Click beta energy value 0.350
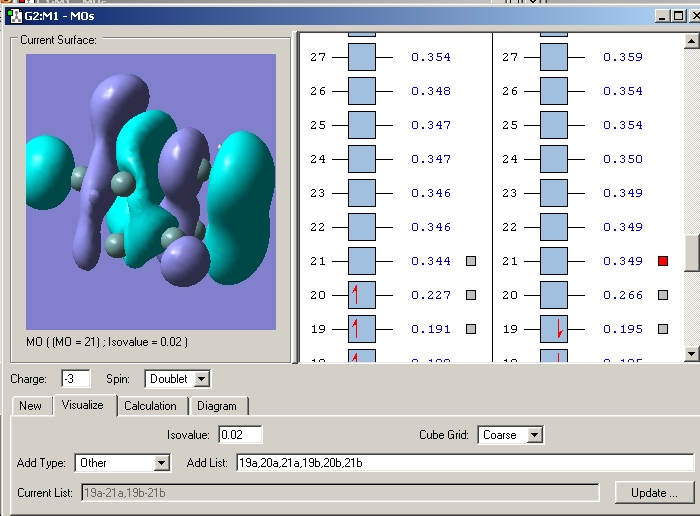Screen dimensions: 700x516 coord(623,159)
